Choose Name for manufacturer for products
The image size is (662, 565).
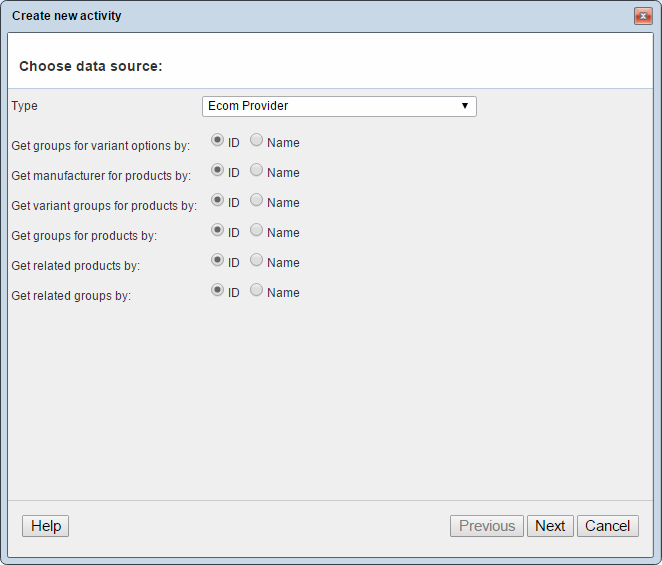[257, 171]
